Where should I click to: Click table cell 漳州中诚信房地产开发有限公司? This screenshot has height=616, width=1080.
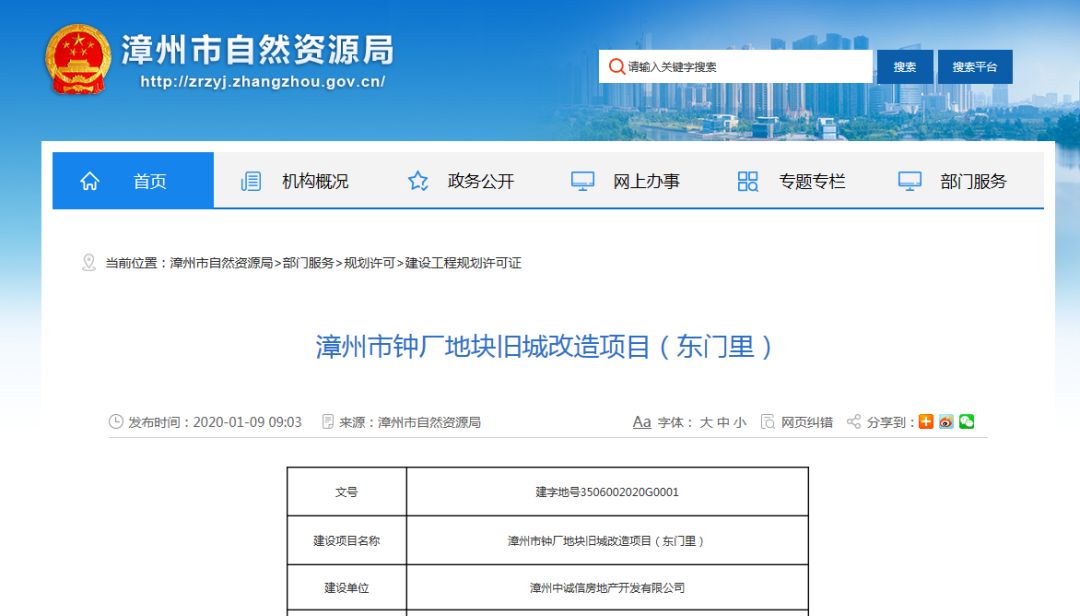tap(607, 588)
